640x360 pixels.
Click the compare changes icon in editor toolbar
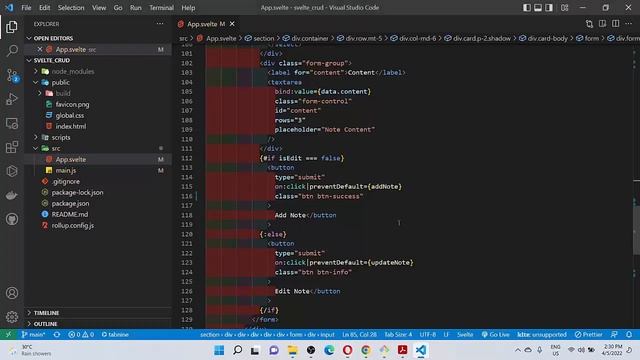(x=589, y=24)
